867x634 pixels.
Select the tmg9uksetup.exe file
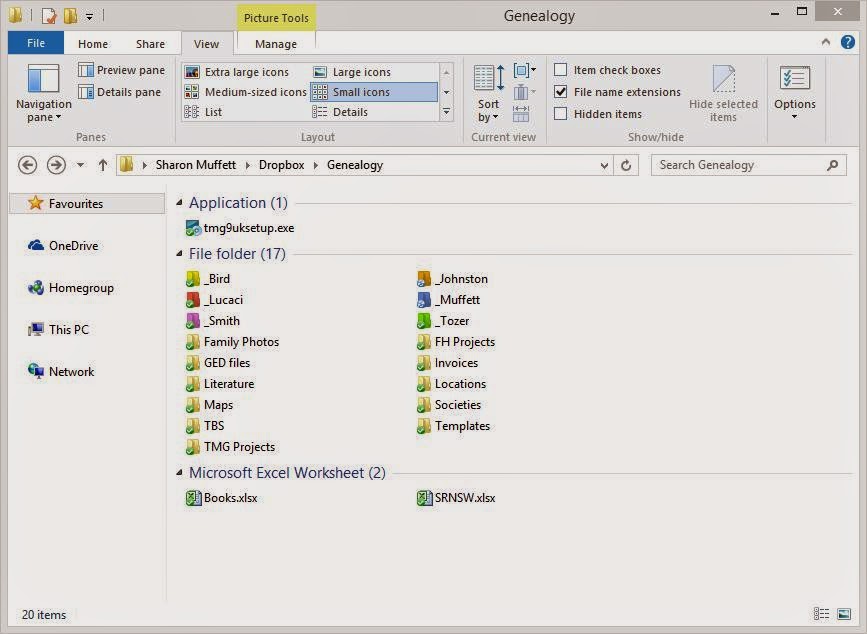pos(240,228)
